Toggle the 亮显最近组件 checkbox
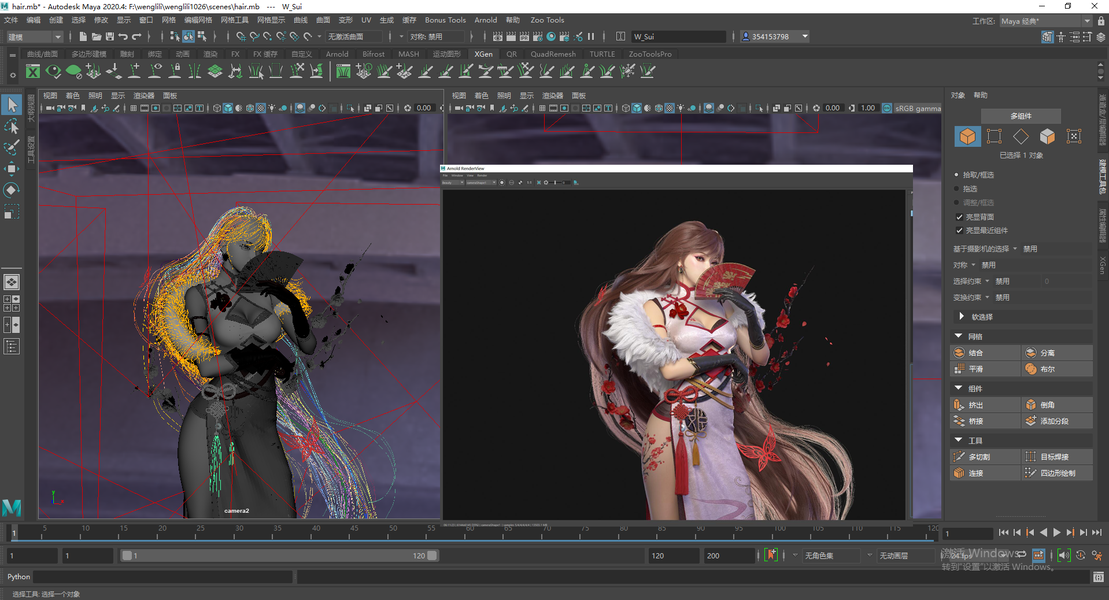Viewport: 1109px width, 600px height. [x=959, y=230]
